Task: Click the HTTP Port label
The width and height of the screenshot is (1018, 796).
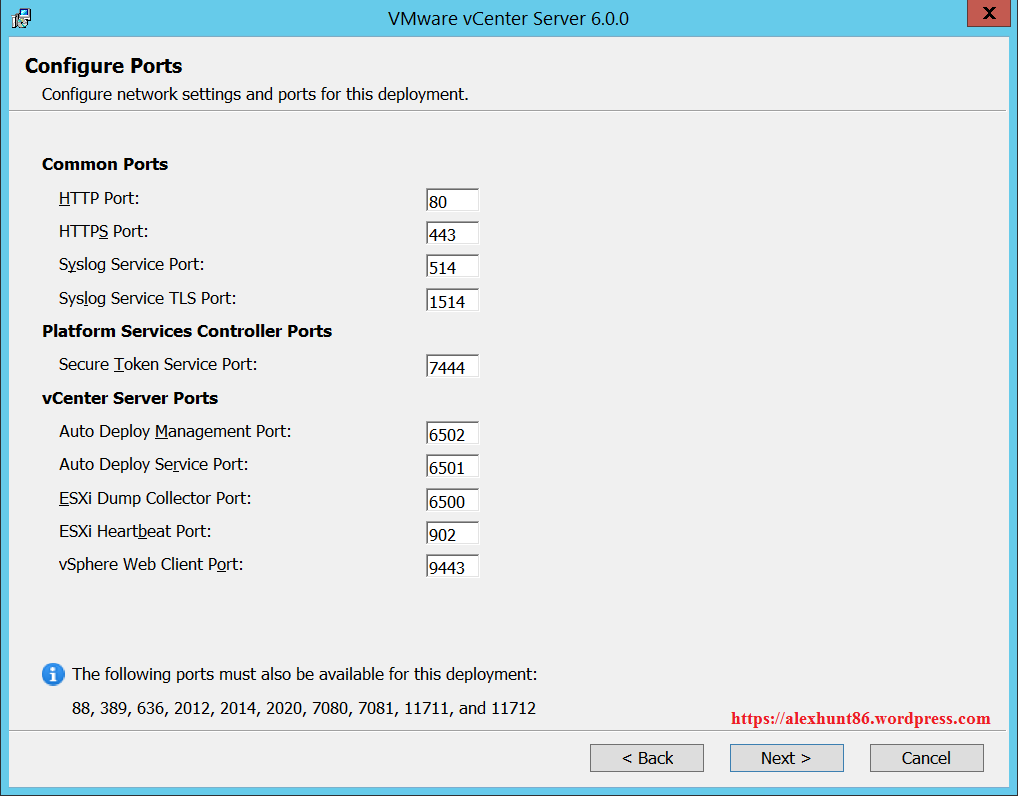Action: coord(98,198)
